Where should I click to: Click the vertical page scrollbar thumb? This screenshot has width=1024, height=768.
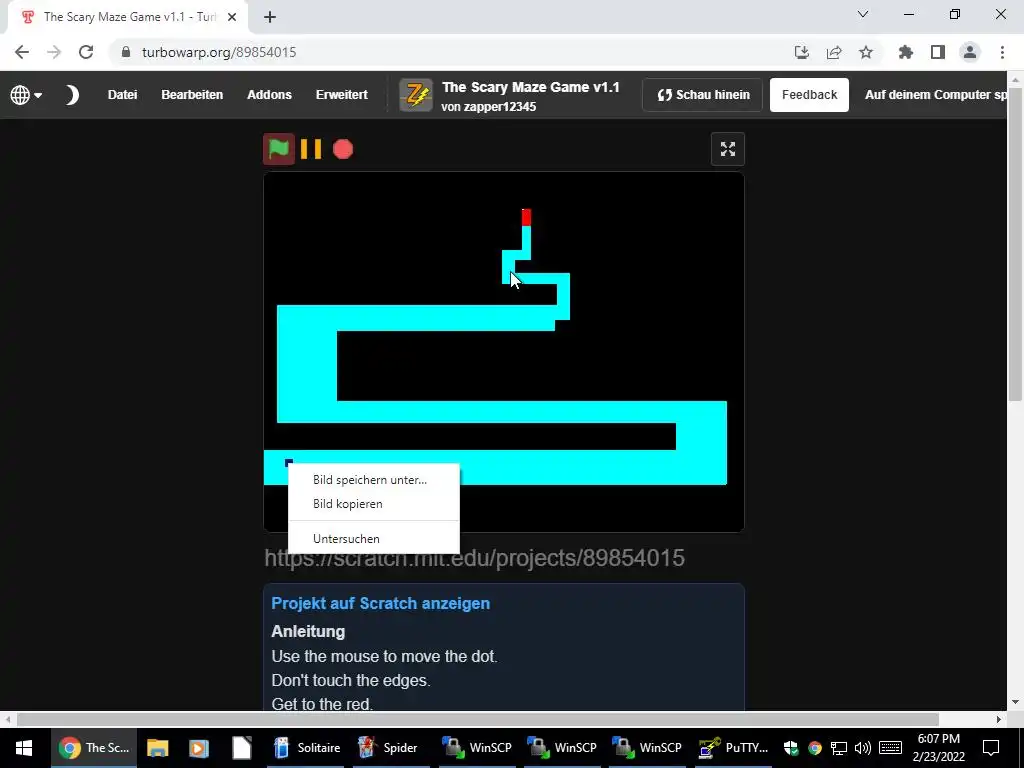[1016, 243]
